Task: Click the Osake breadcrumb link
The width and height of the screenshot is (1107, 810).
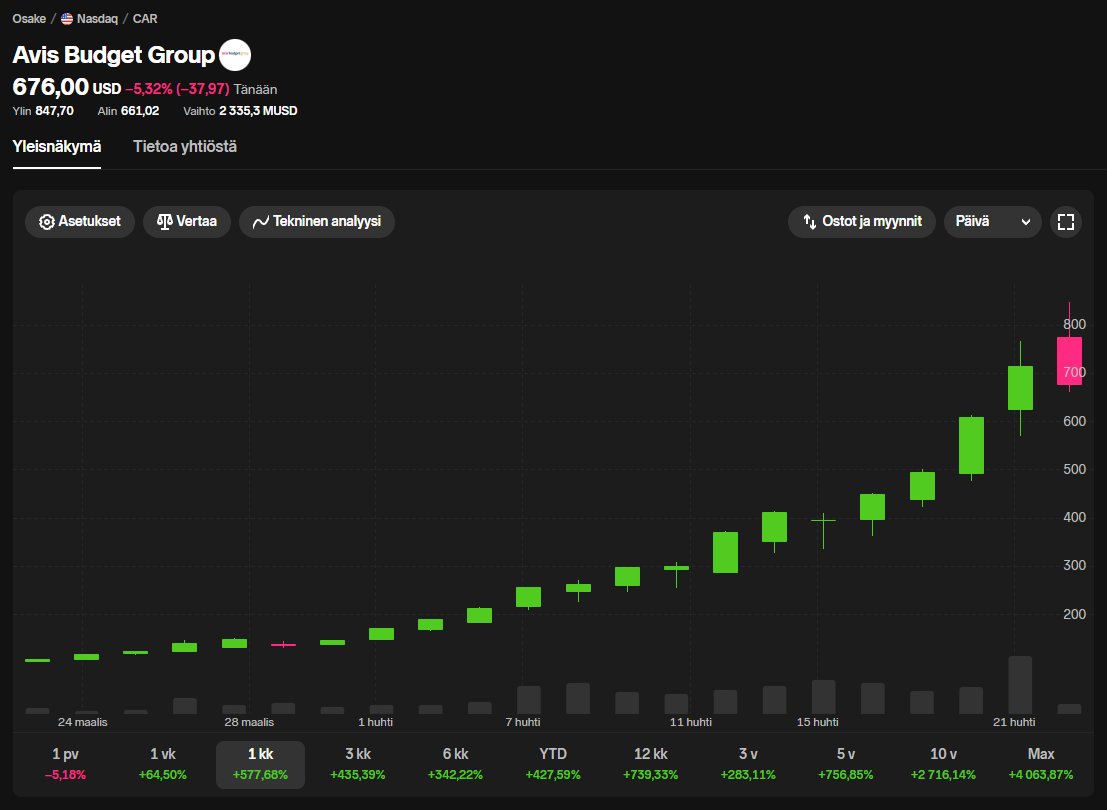Action: point(29,19)
